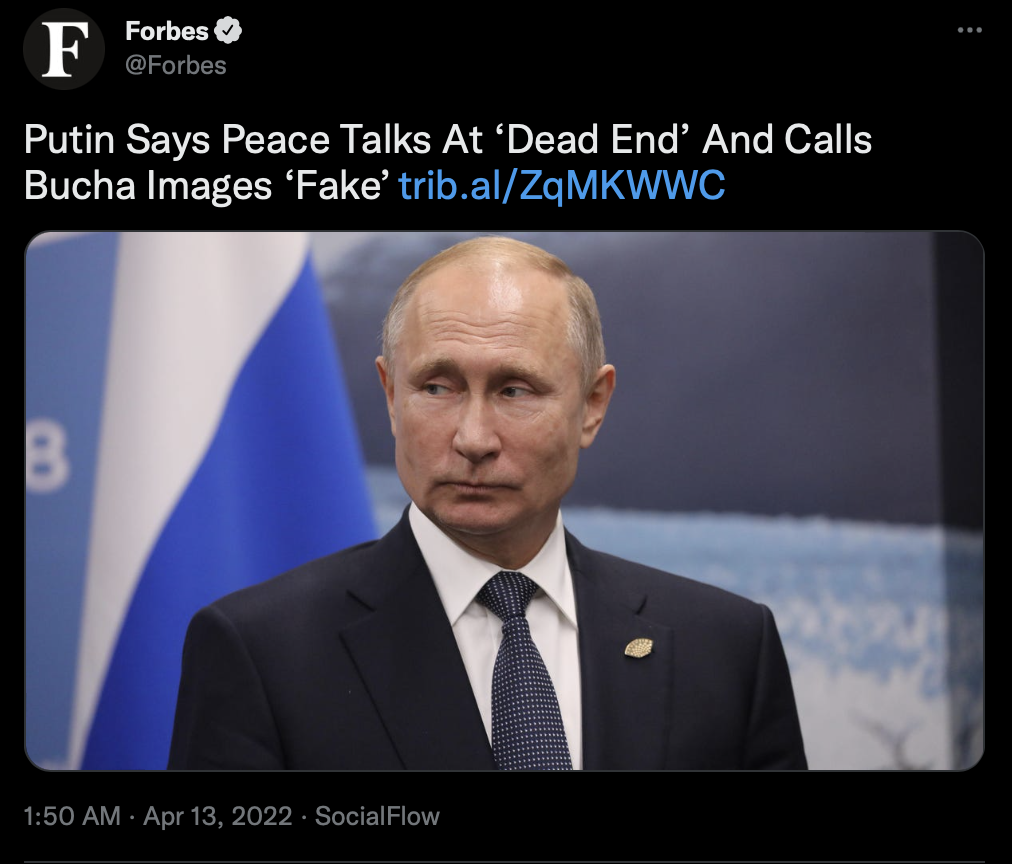The height and width of the screenshot is (864, 1012).
Task: Click the Forbes display name
Action: [167, 30]
